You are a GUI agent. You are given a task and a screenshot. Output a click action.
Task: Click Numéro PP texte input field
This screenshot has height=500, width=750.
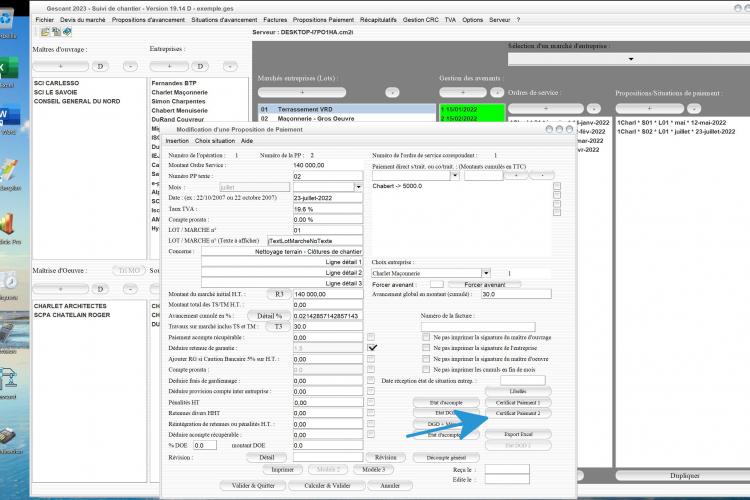click(328, 176)
